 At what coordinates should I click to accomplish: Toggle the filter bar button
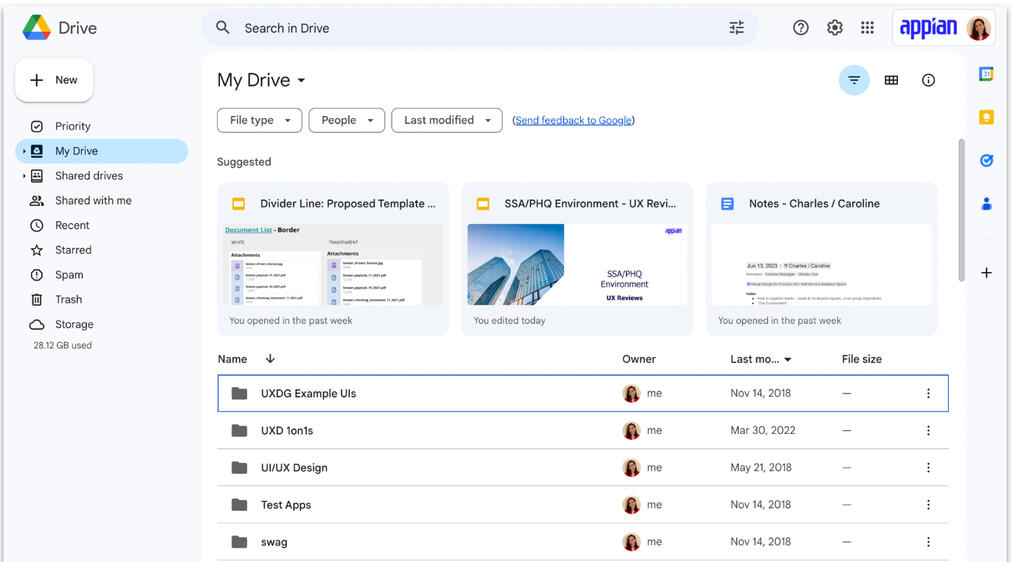click(854, 80)
